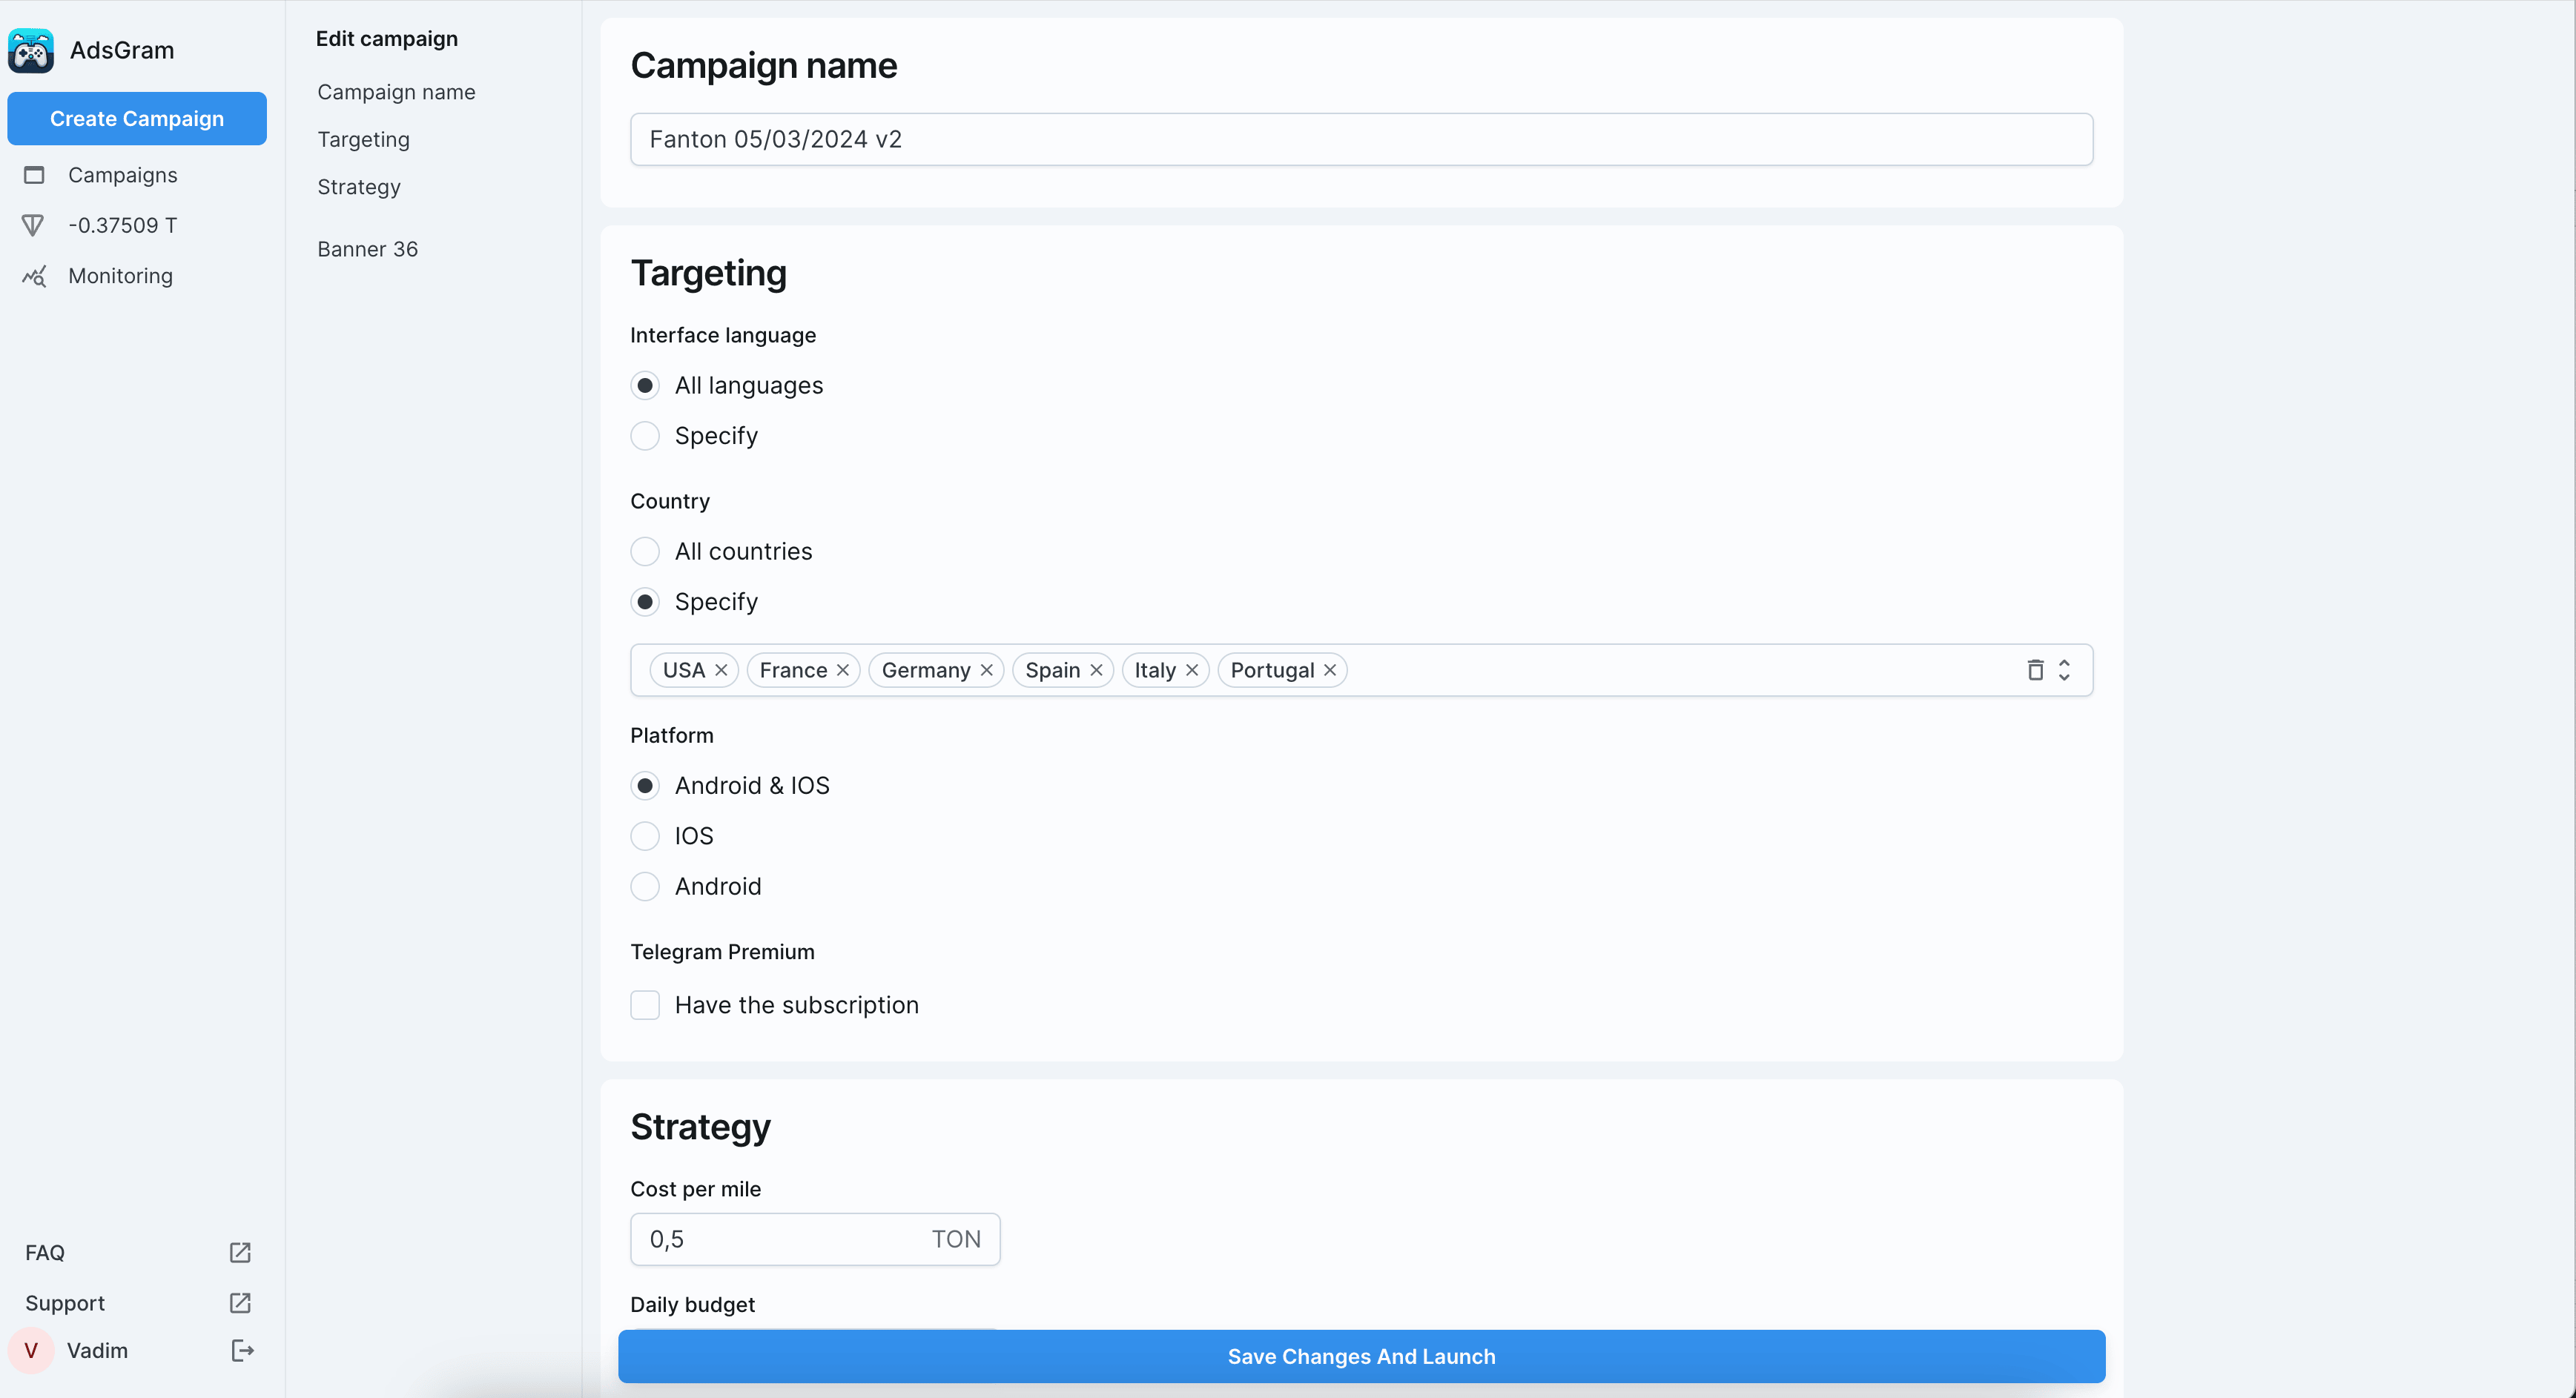The height and width of the screenshot is (1398, 2576).
Task: Focus the Cost per mile input field
Action: (780, 1240)
